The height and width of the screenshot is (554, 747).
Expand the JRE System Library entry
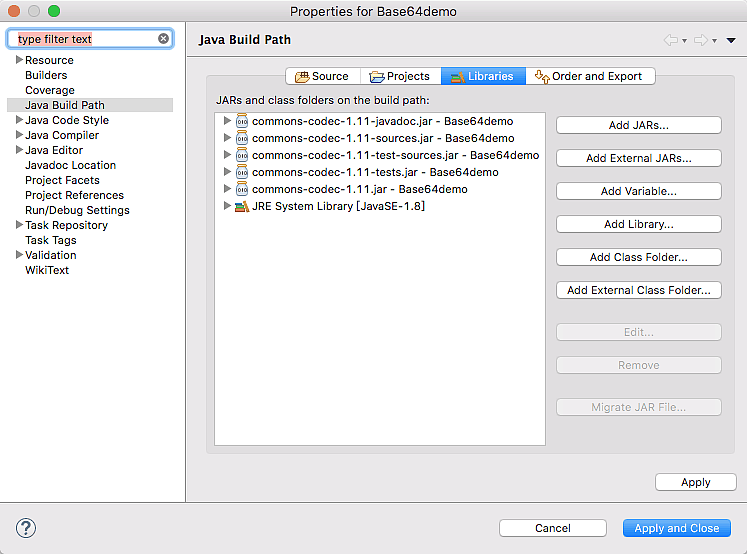[x=227, y=206]
